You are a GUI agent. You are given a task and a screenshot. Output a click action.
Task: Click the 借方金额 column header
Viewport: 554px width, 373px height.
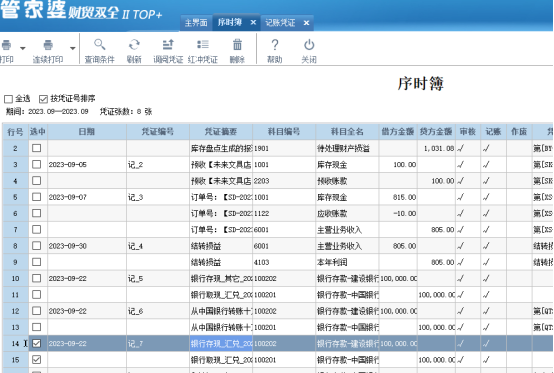coord(398,132)
